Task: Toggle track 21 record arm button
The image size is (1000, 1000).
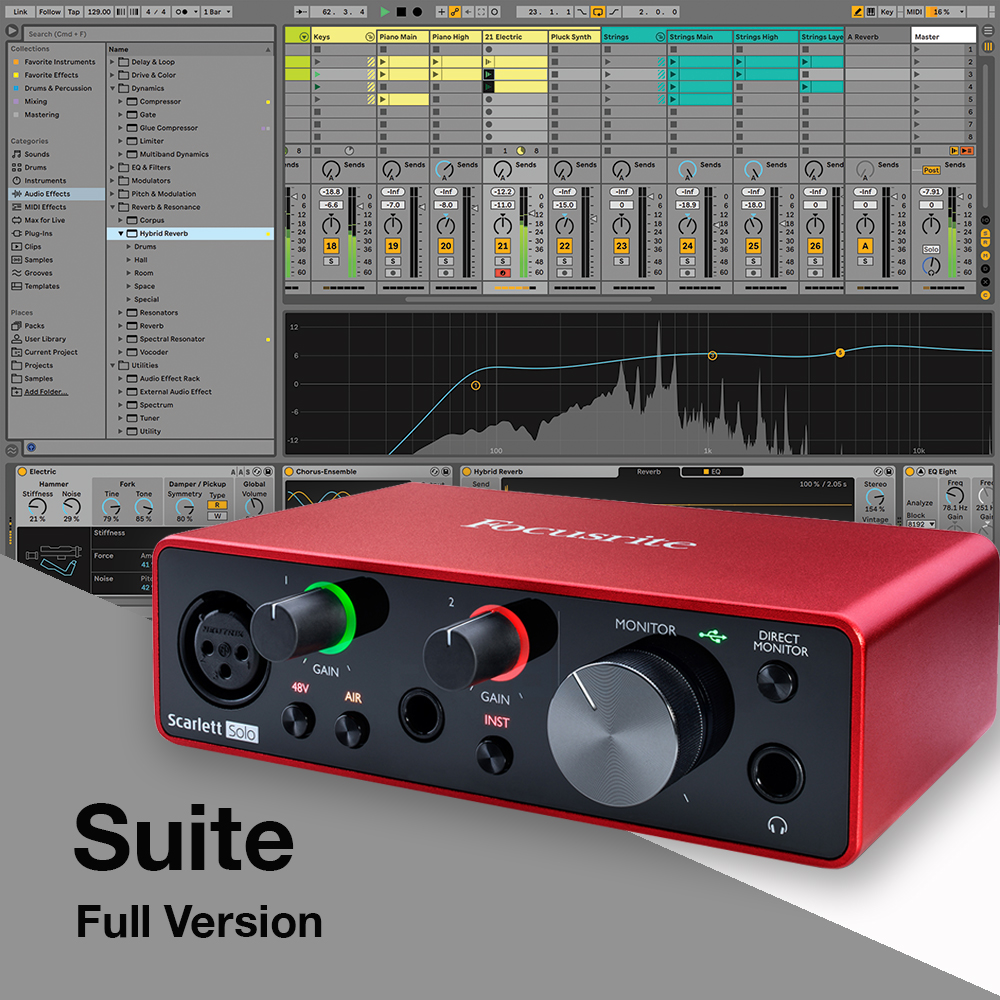Action: pos(503,273)
